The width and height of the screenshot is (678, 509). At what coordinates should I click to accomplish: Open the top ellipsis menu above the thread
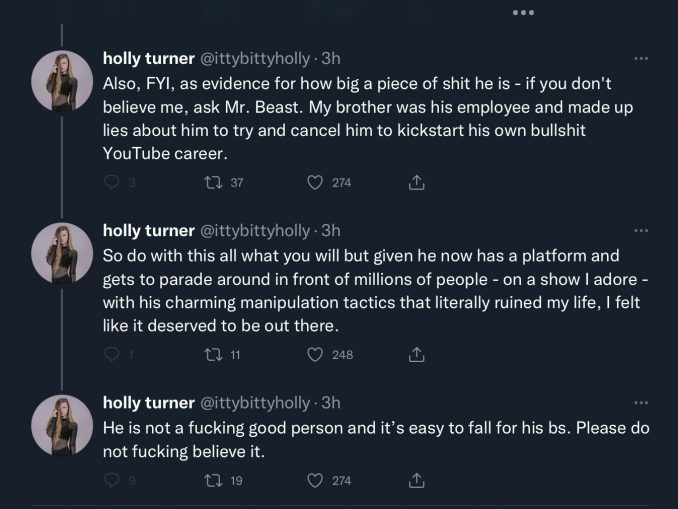[523, 12]
